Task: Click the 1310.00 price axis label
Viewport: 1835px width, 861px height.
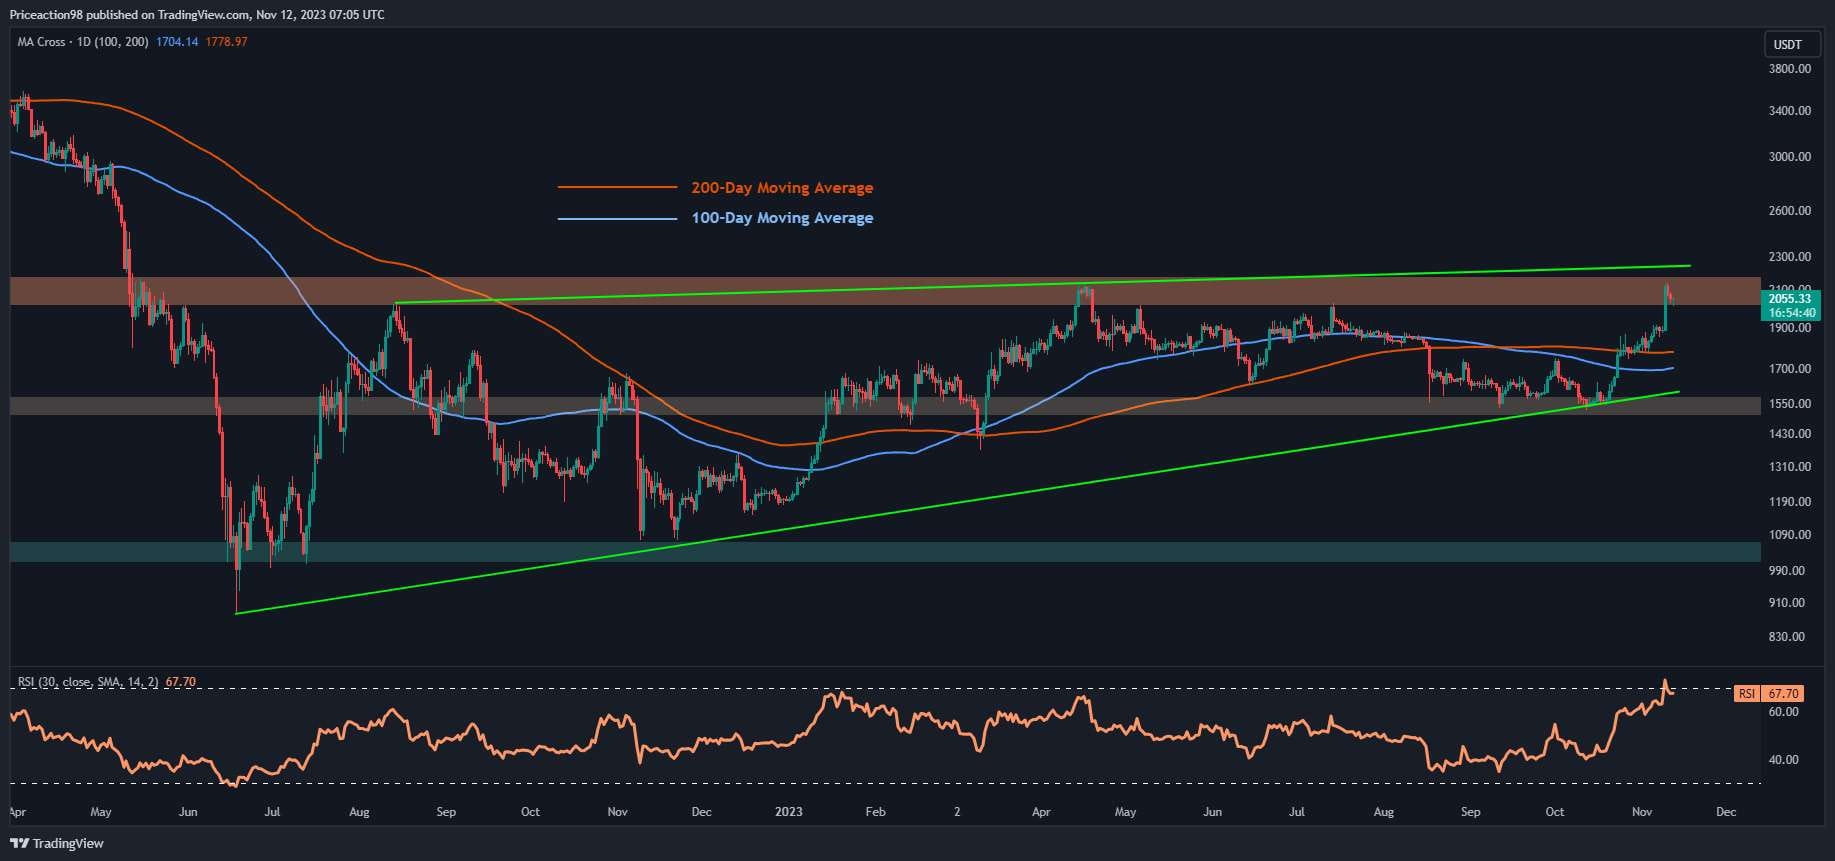Action: click(x=1790, y=467)
